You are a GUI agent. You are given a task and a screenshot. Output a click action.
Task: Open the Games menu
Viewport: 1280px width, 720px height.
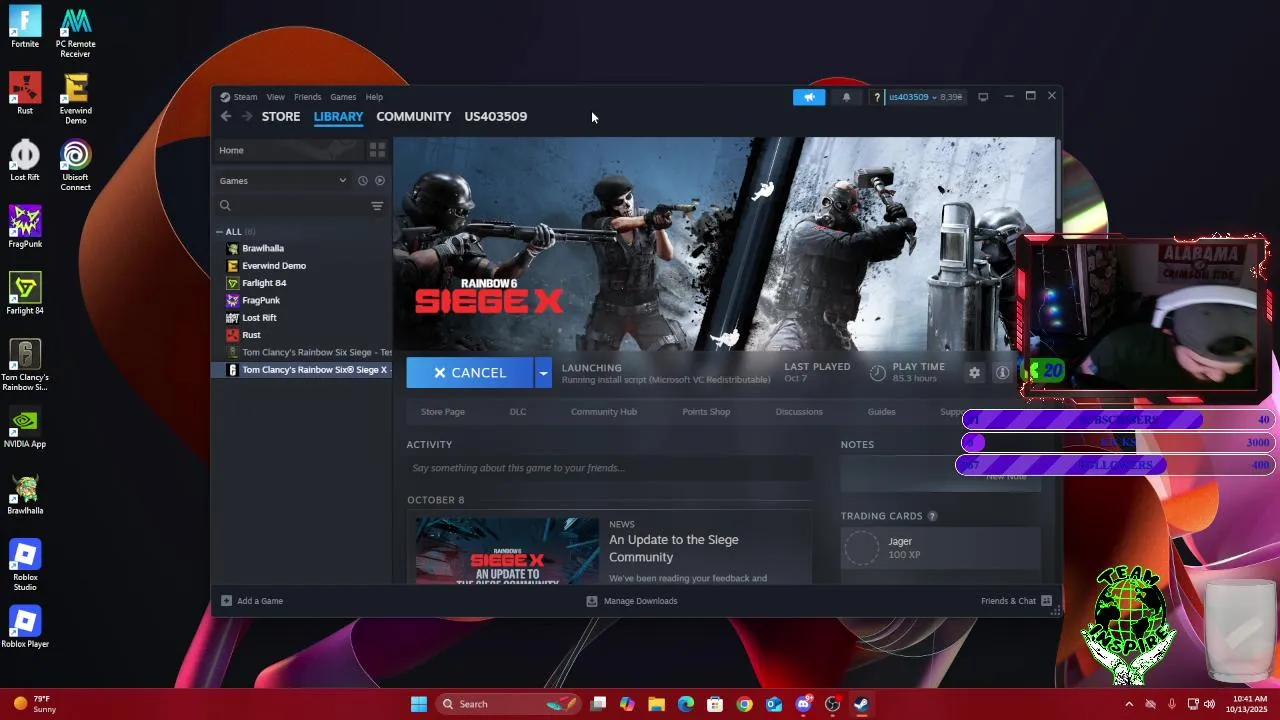343,97
